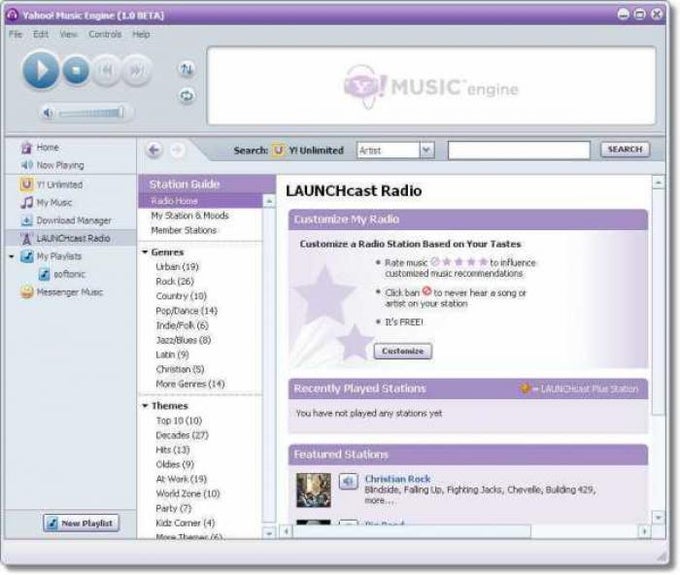Select World Zone (10) theme
This screenshot has width=680, height=575.
coord(188,494)
